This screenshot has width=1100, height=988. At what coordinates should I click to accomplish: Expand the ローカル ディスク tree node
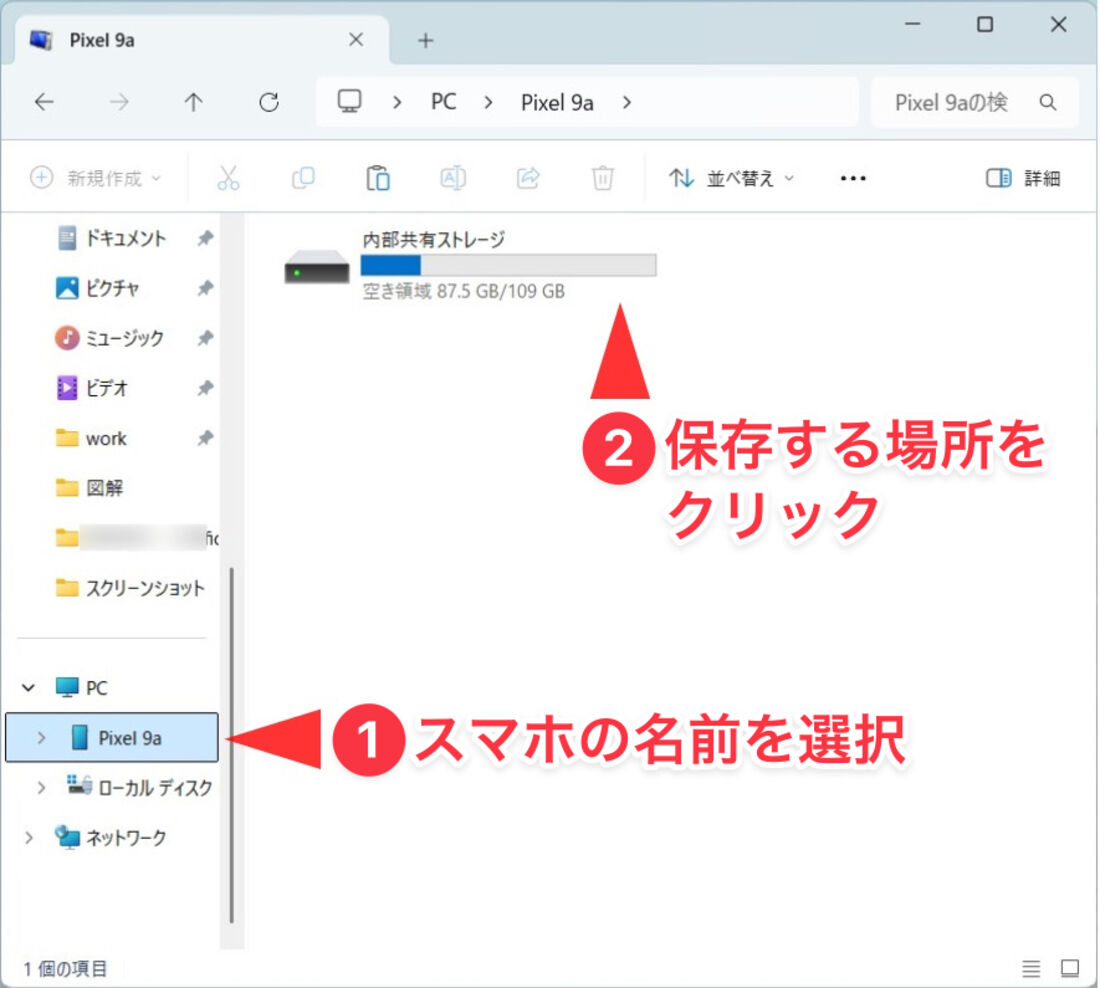[x=41, y=787]
